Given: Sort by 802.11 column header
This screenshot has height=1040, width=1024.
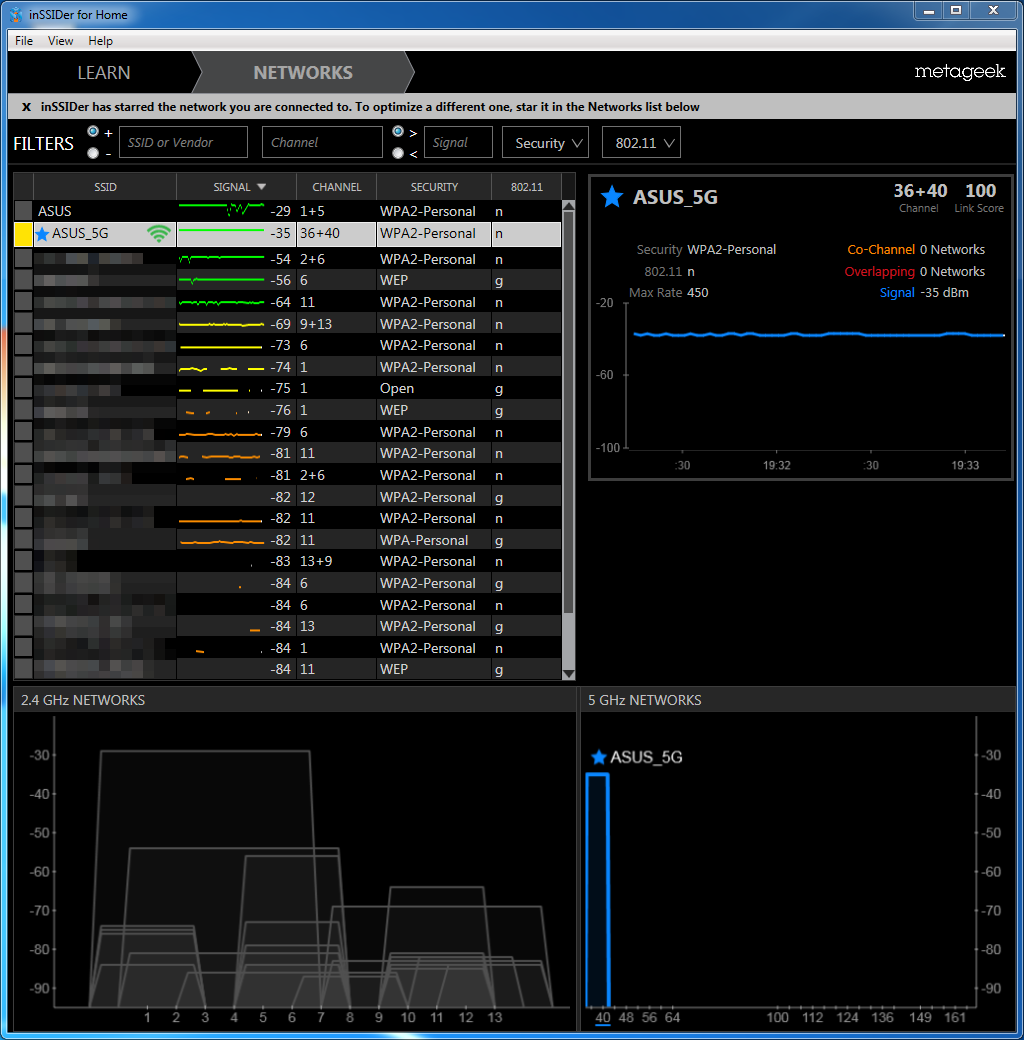Looking at the screenshot, I should pyautogui.click(x=527, y=187).
